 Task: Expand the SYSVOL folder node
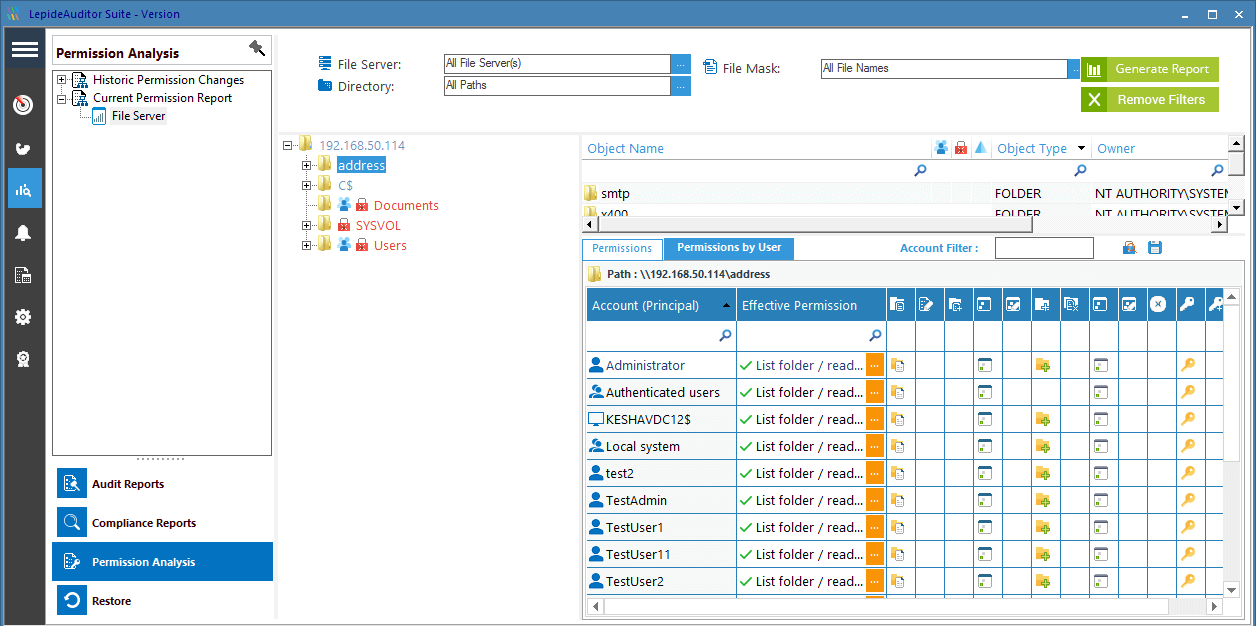coord(307,225)
